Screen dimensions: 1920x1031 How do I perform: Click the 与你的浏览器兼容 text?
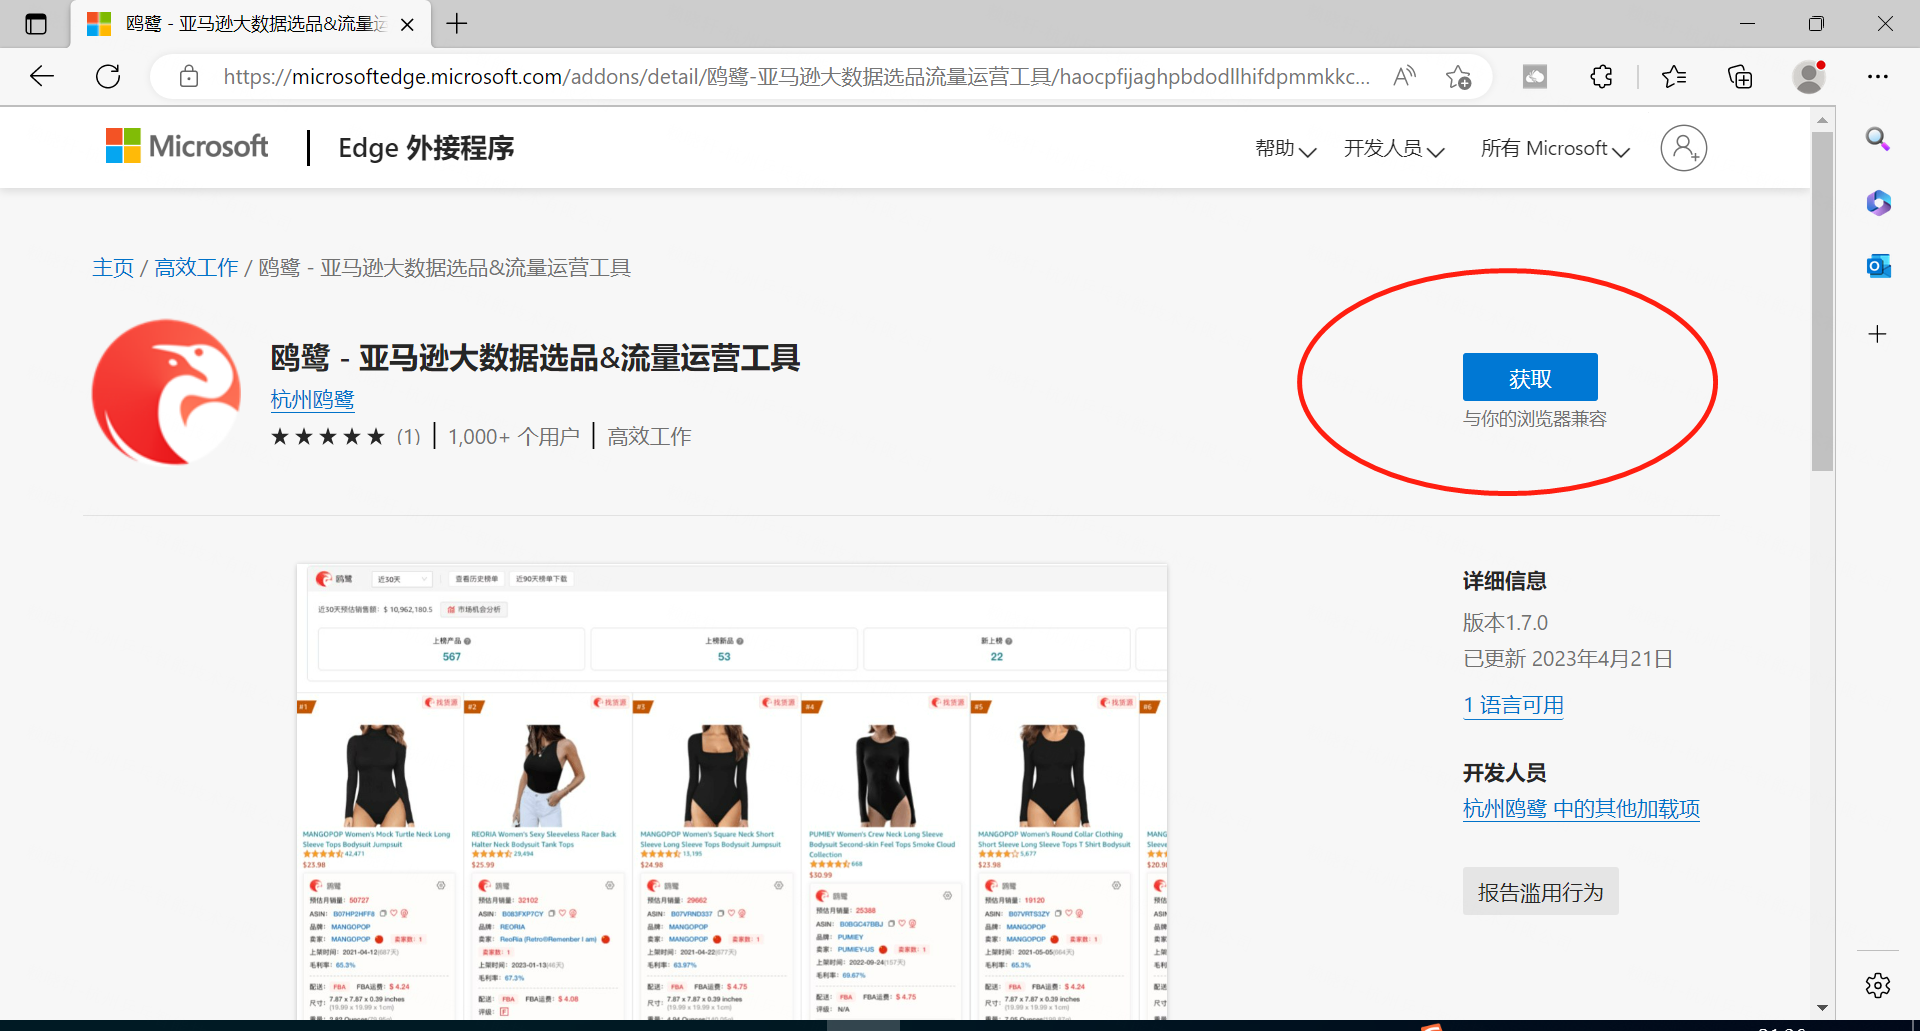pyautogui.click(x=1534, y=419)
